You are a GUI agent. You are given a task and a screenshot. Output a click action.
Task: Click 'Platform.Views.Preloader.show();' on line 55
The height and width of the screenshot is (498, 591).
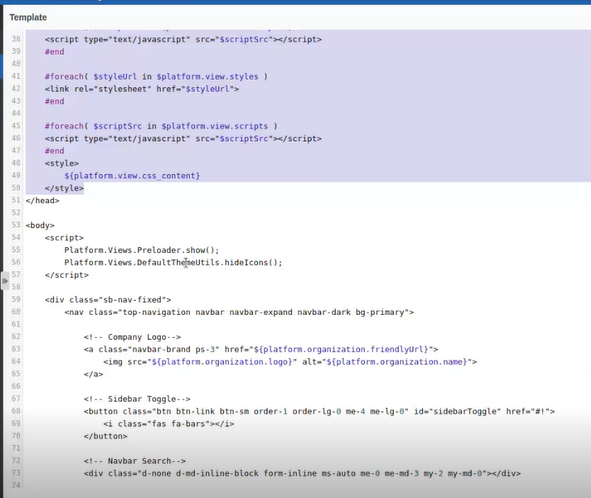pyautogui.click(x=141, y=250)
